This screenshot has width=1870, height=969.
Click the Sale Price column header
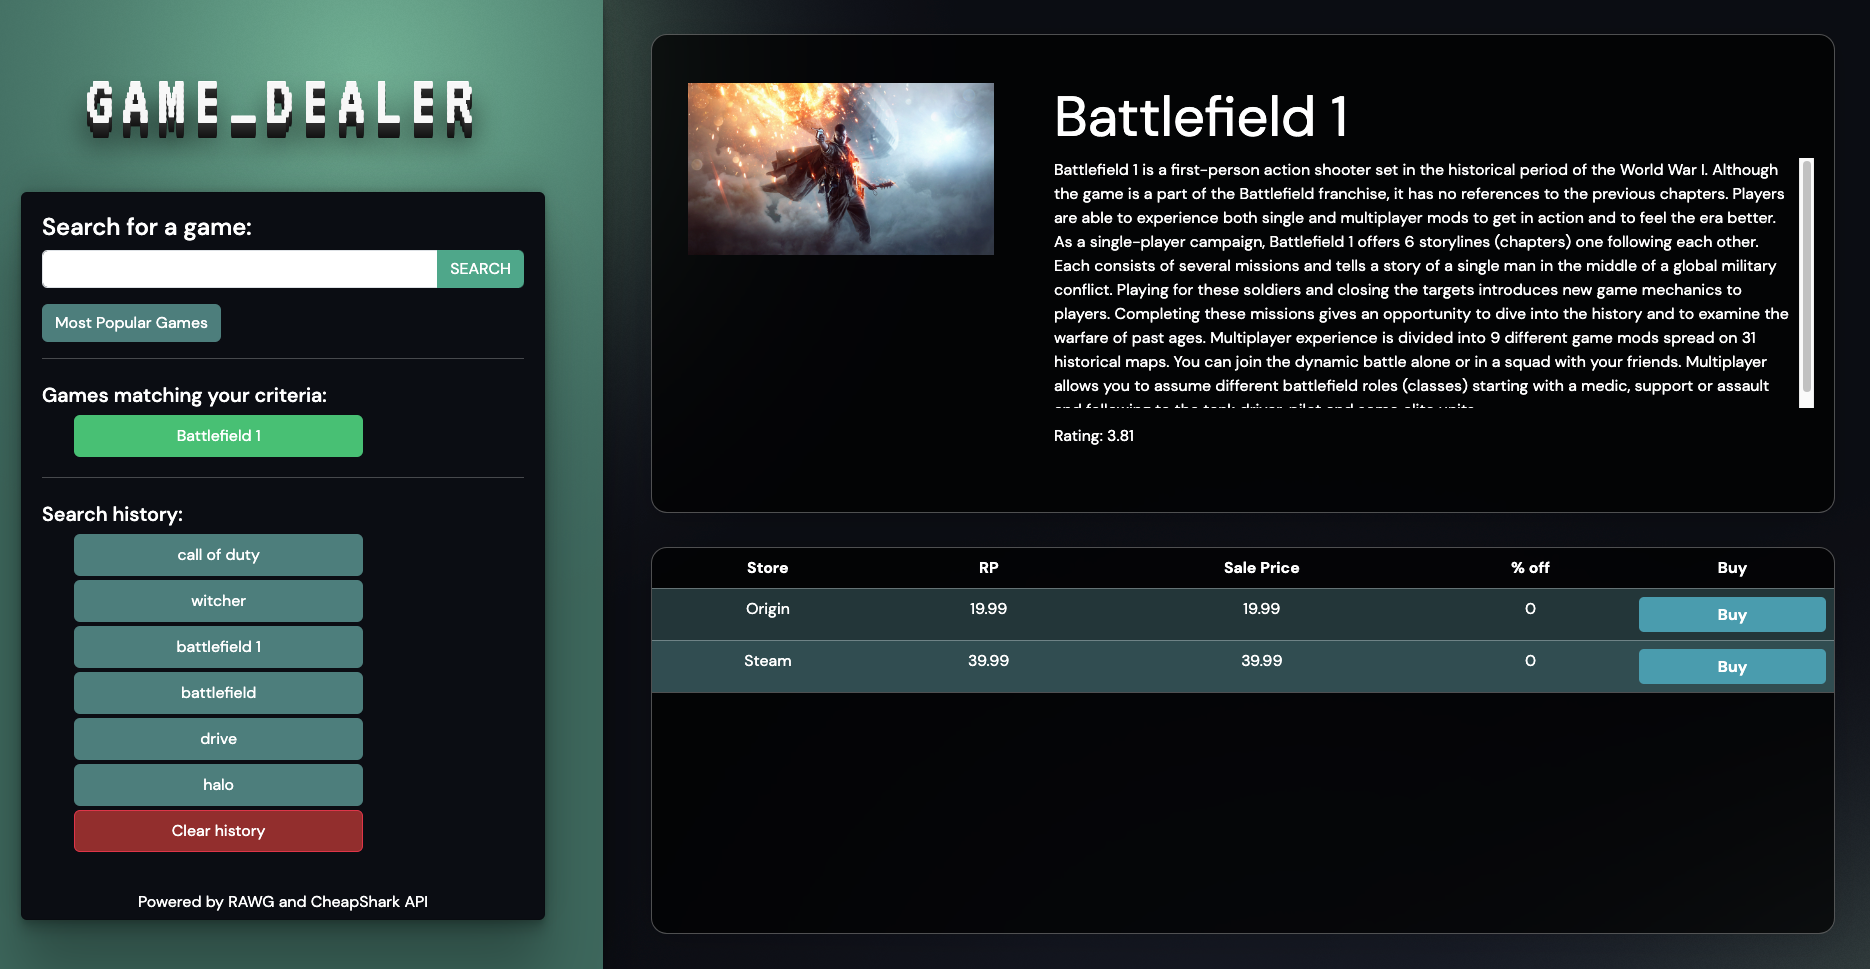(x=1261, y=568)
